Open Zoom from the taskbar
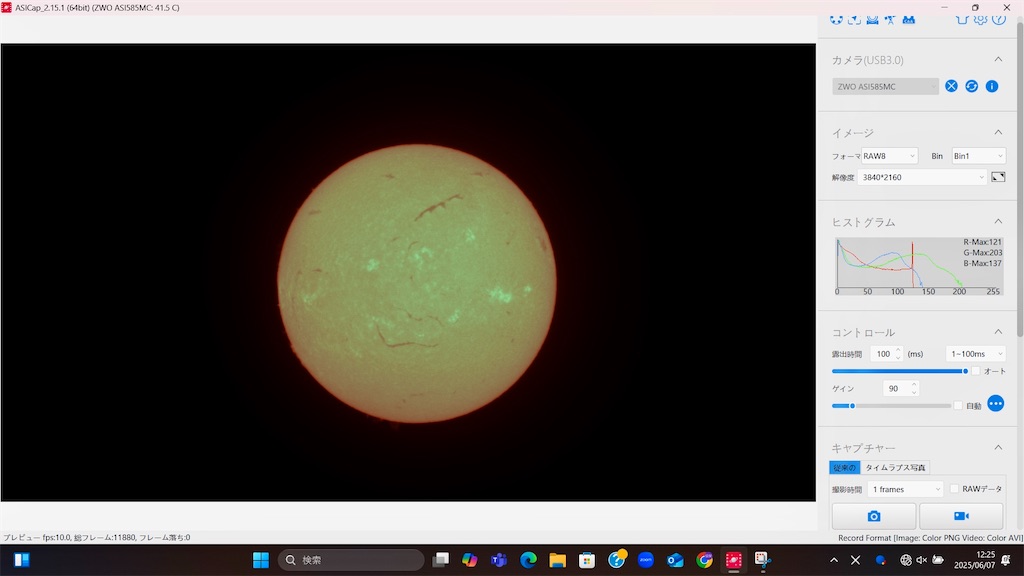This screenshot has width=1024, height=576. [645, 560]
